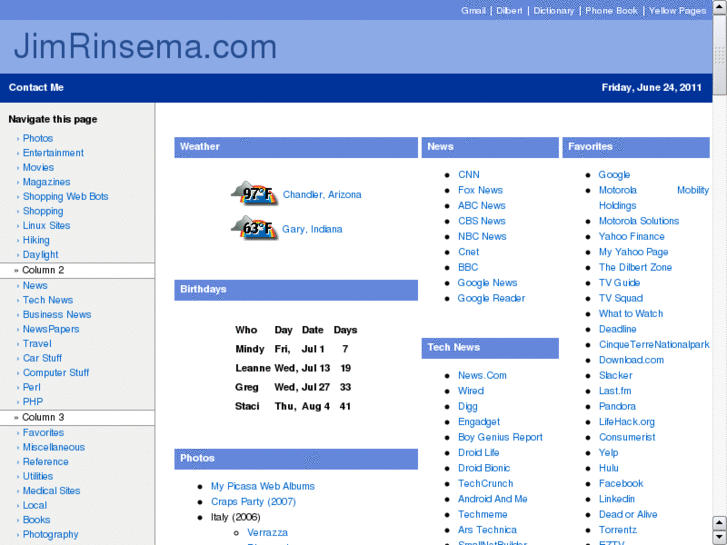Open the Engadget link
This screenshot has width=727, height=545.
pos(478,422)
